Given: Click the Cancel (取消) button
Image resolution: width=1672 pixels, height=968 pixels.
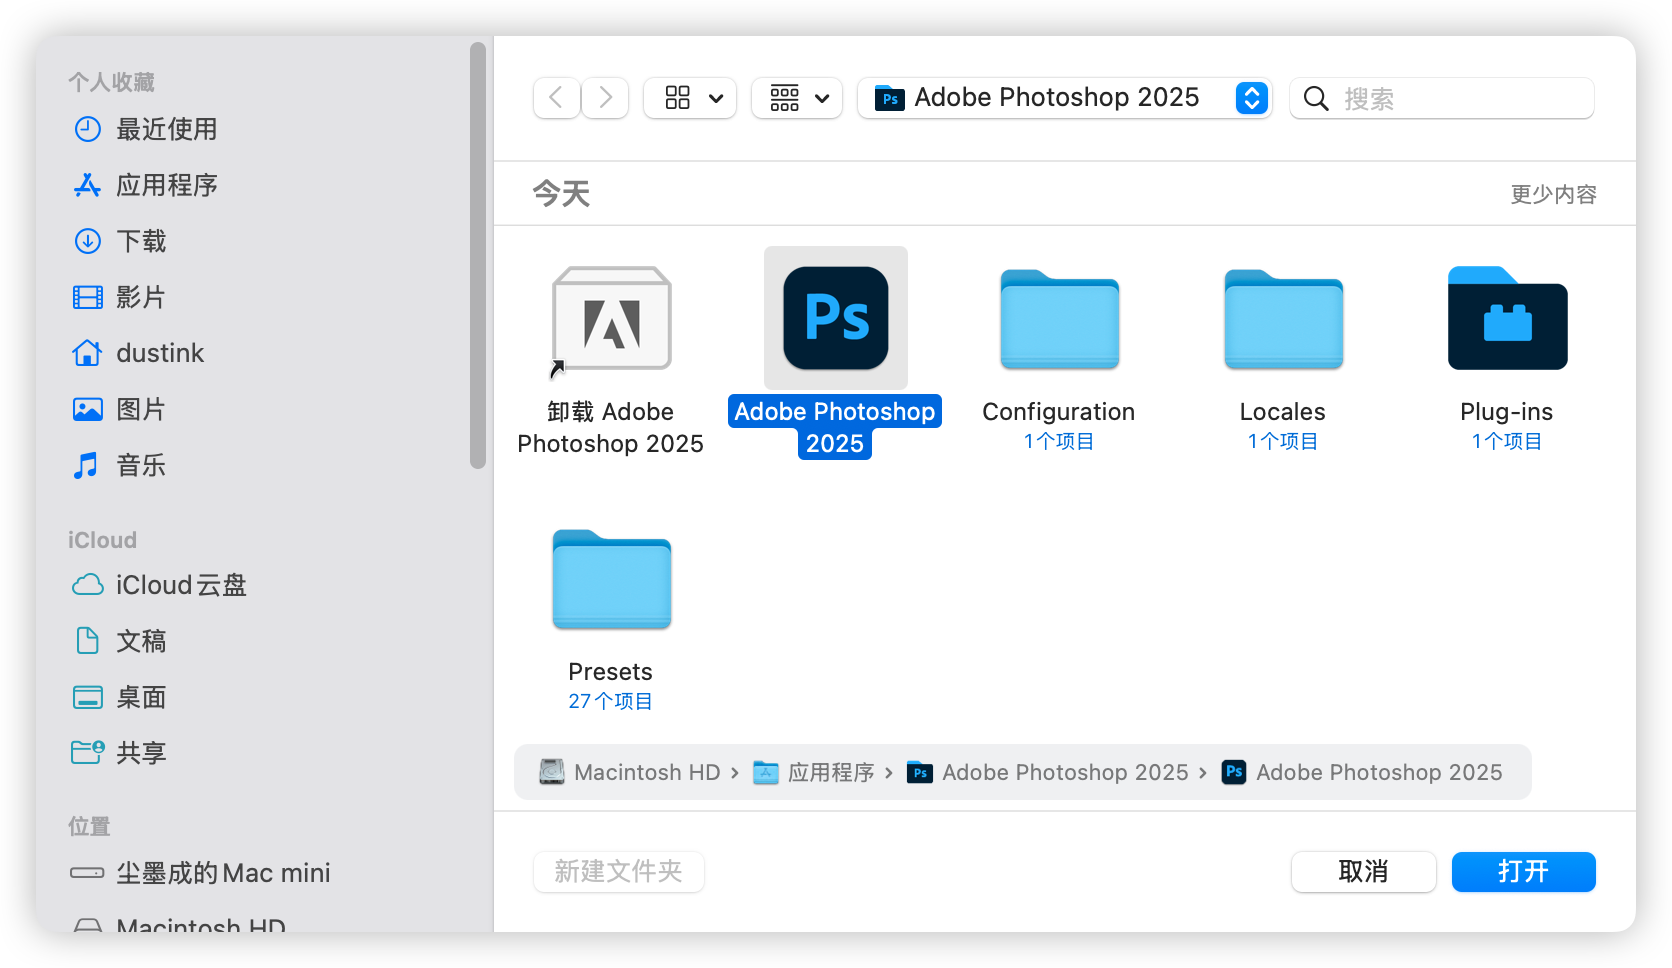Looking at the screenshot, I should [1364, 872].
